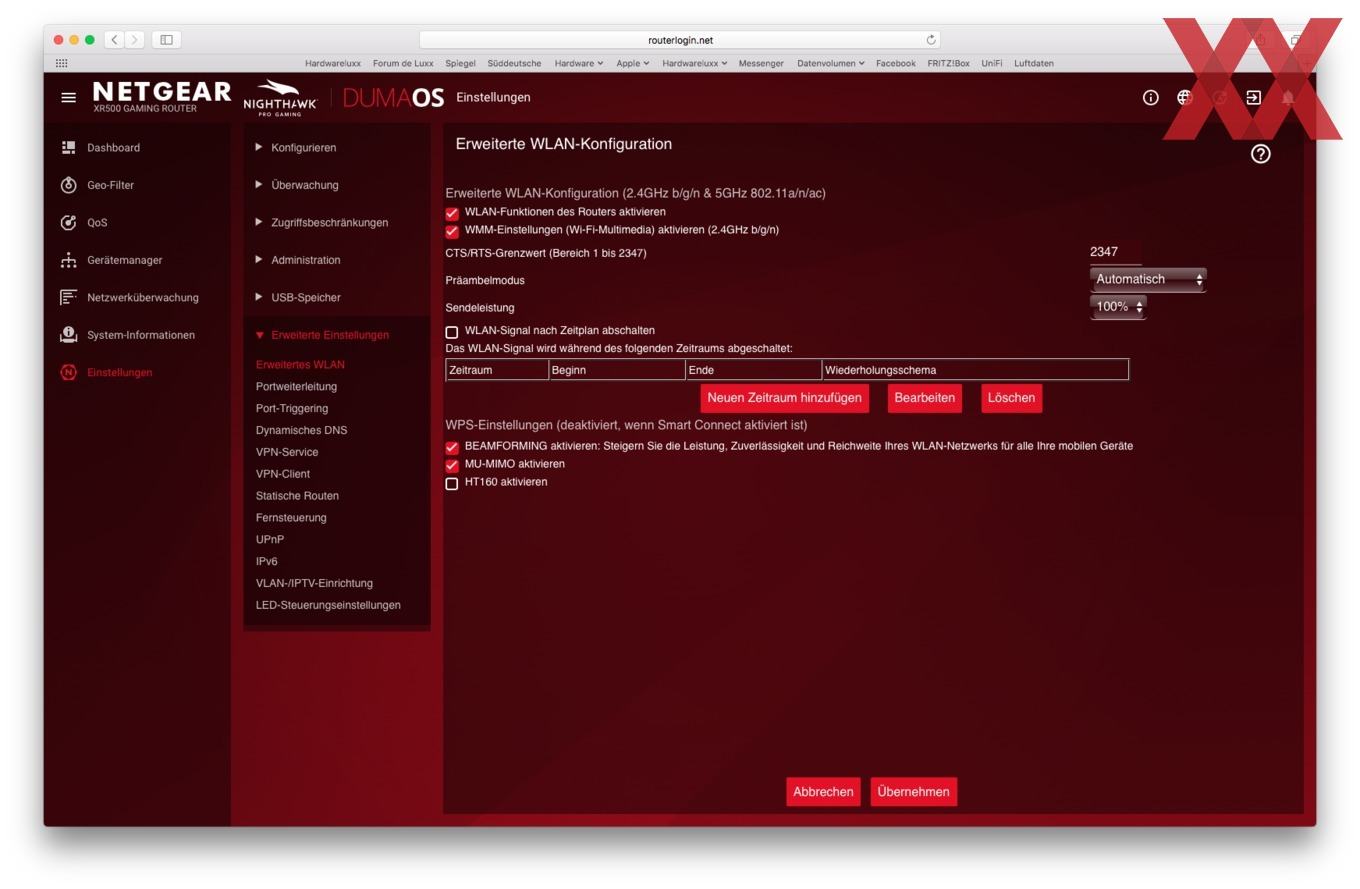Open VPN-Service settings page

pos(287,453)
